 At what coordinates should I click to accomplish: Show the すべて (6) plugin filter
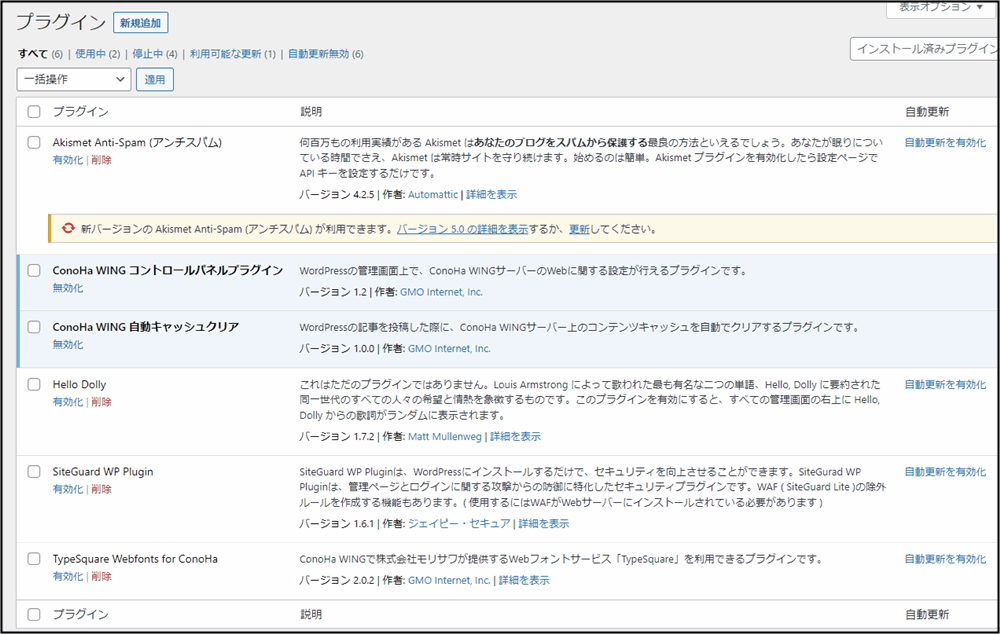[x=40, y=54]
